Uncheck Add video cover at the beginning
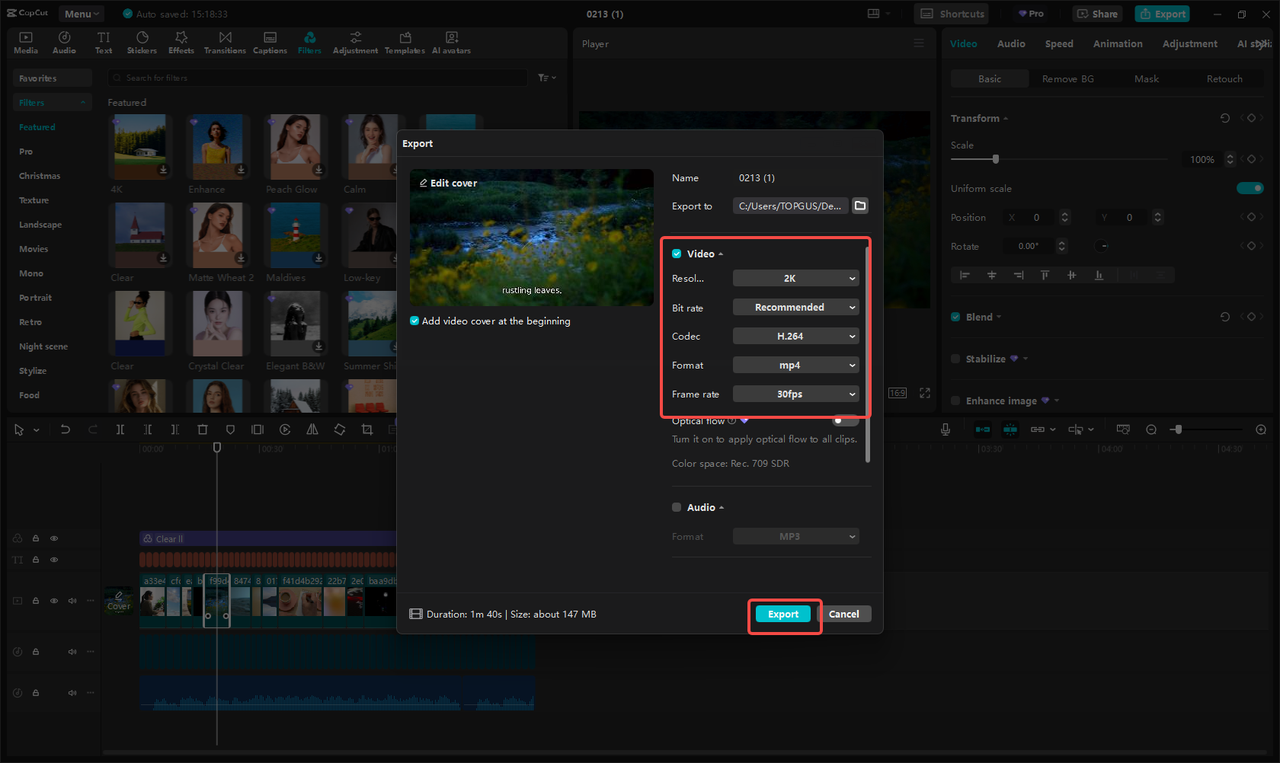Screen dimensions: 1280x763 click(414, 321)
